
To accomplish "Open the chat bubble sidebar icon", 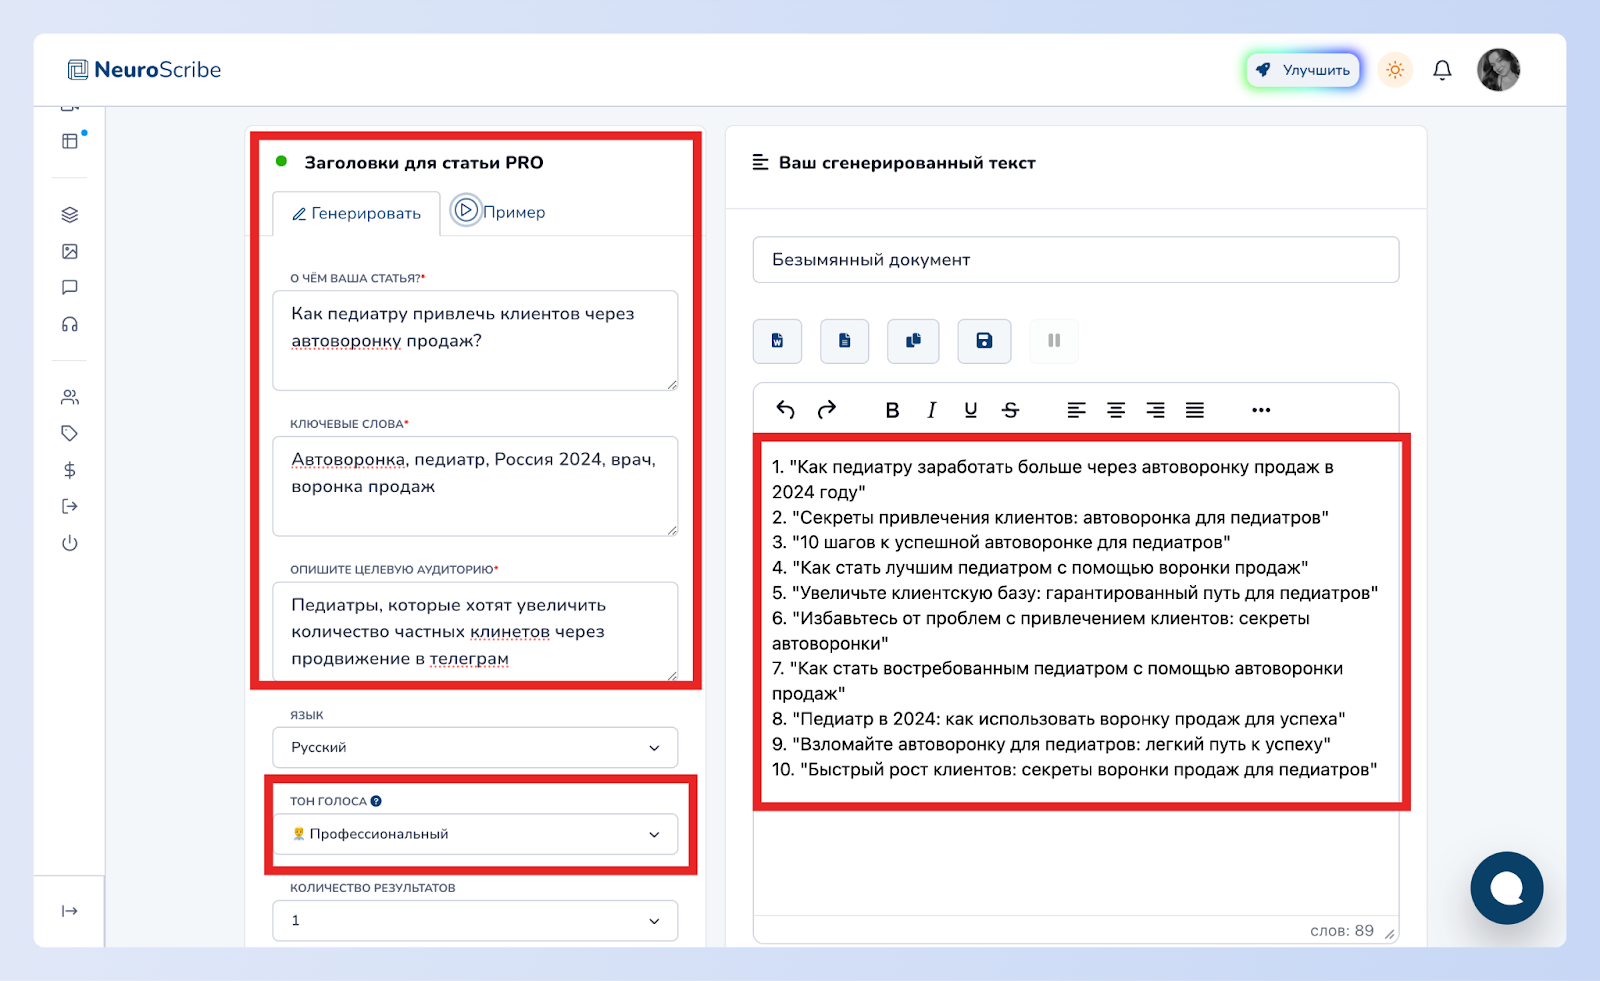I will [x=70, y=288].
